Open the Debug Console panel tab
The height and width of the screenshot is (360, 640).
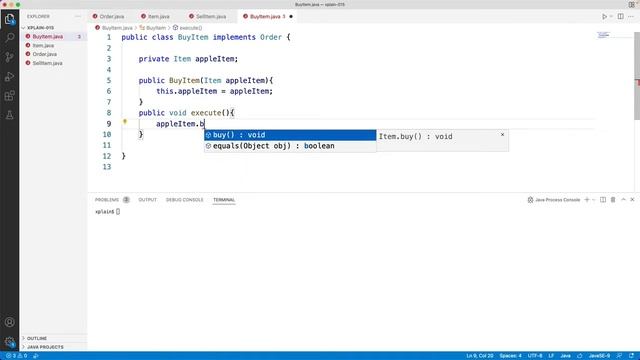coord(184,200)
